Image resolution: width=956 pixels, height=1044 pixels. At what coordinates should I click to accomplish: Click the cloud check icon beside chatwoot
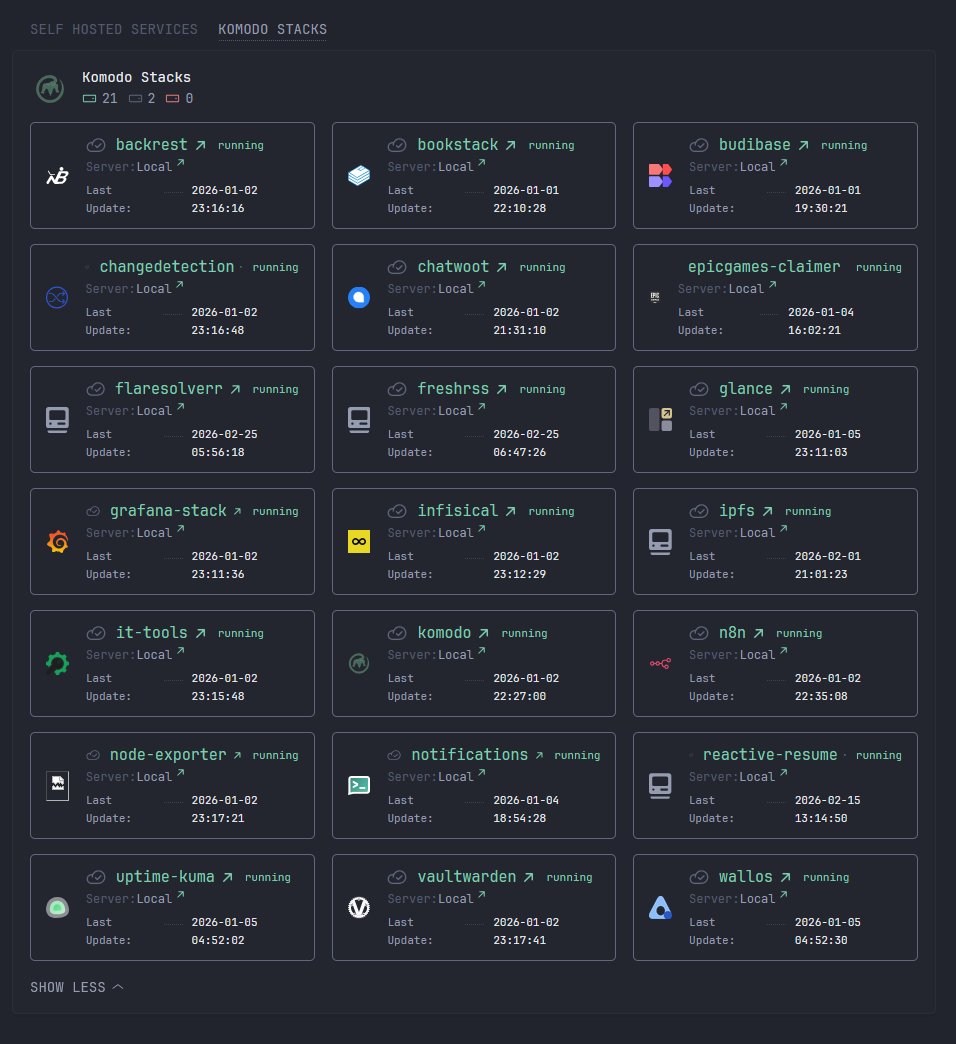click(x=397, y=267)
